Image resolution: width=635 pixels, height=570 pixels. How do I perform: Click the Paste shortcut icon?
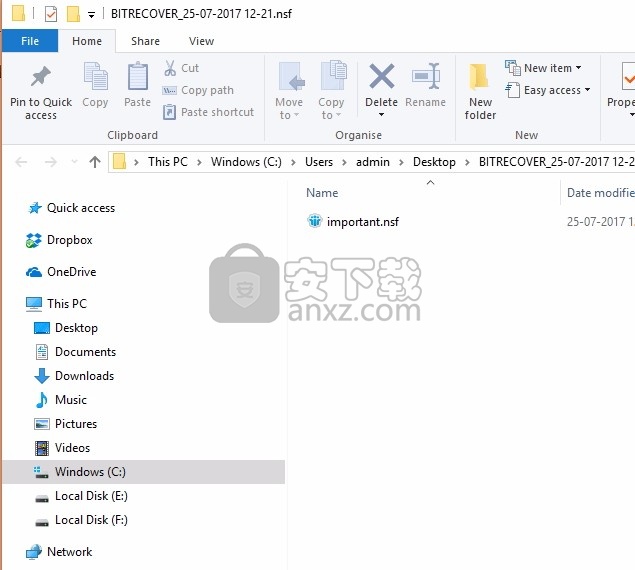[169, 112]
